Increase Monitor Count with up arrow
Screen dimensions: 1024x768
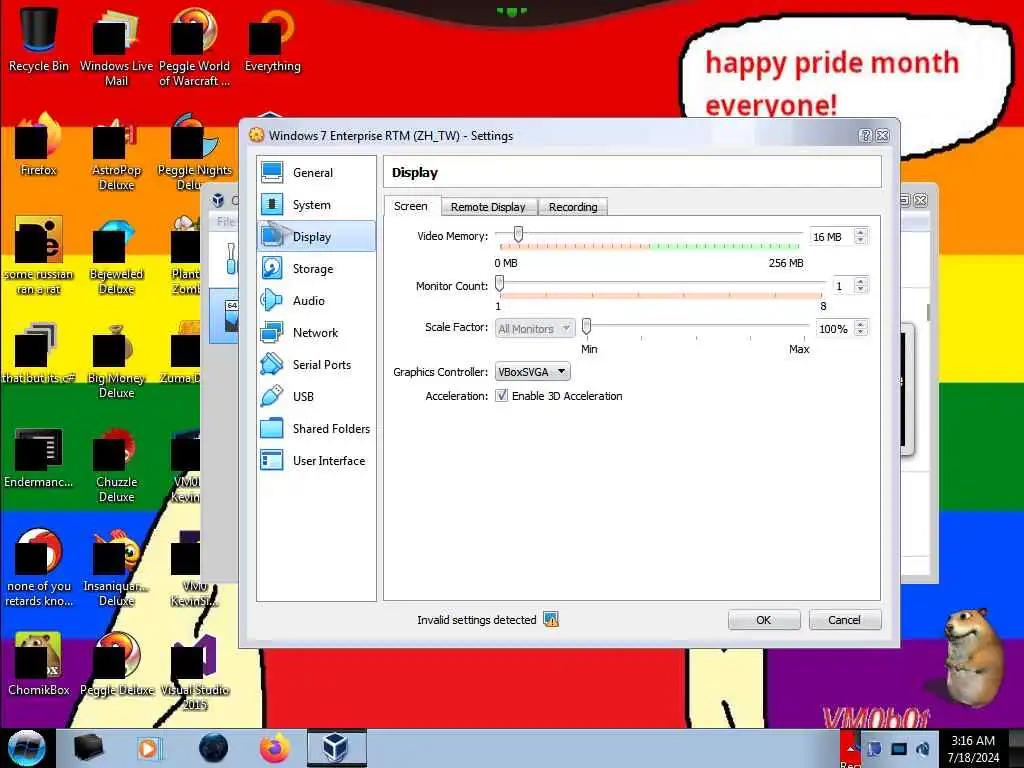click(x=861, y=281)
